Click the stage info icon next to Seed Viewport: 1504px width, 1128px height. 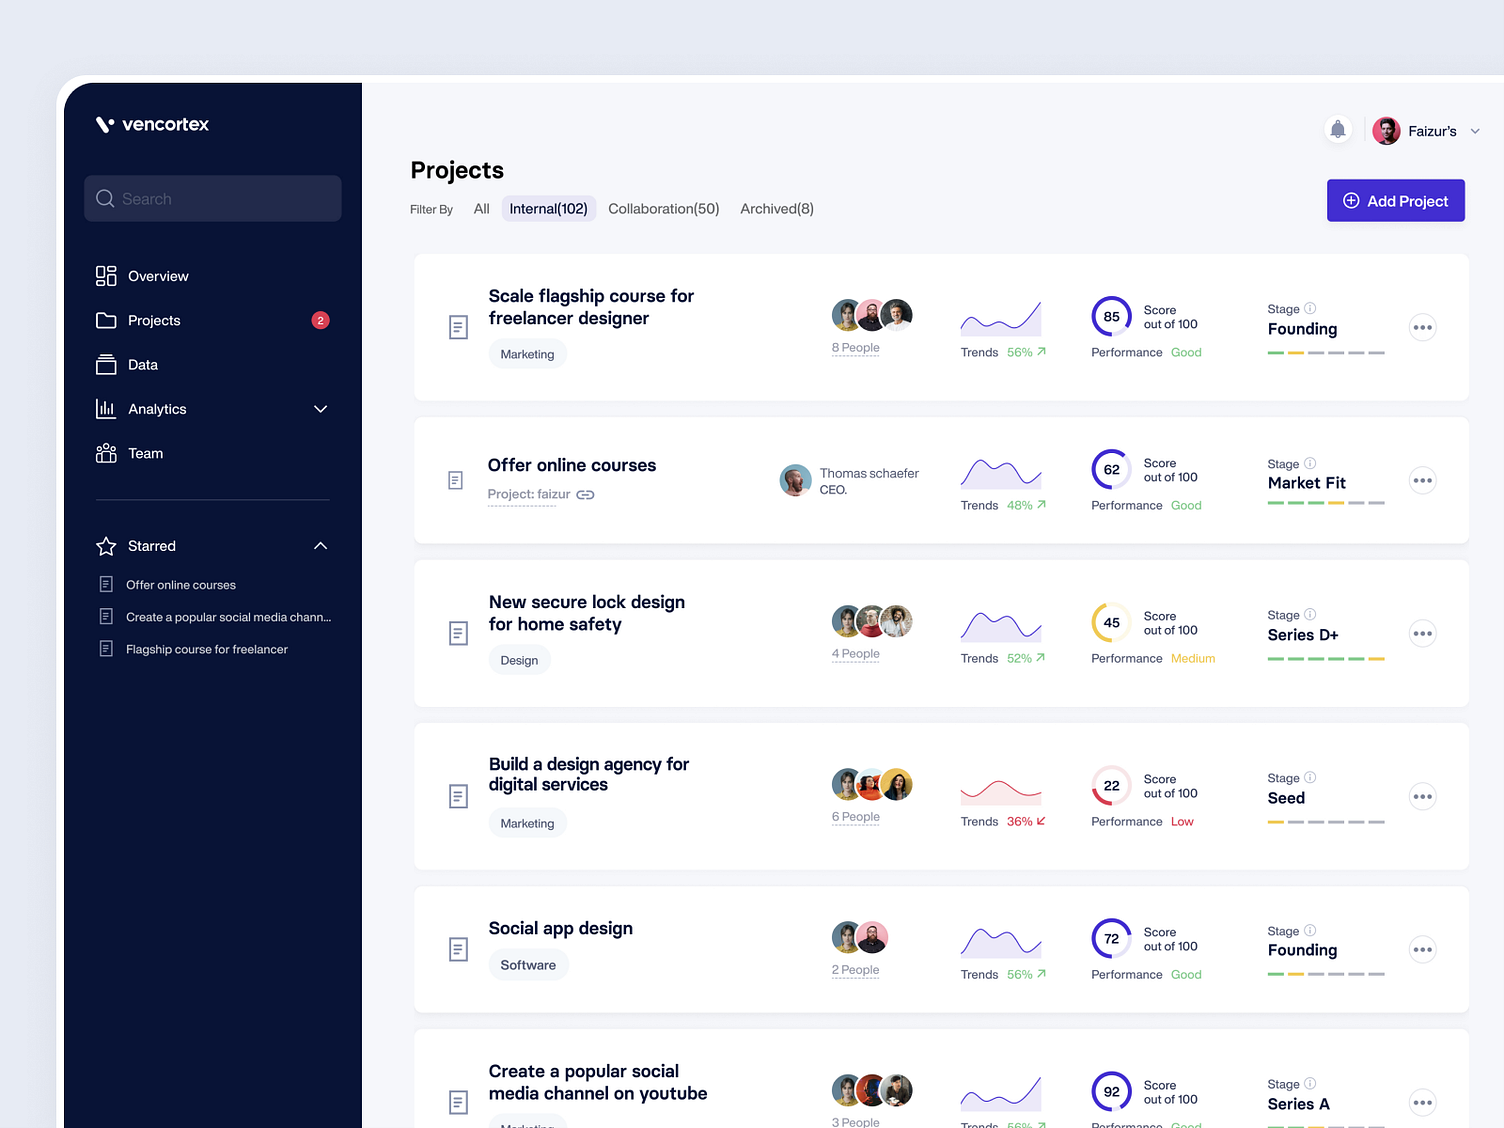point(1310,778)
